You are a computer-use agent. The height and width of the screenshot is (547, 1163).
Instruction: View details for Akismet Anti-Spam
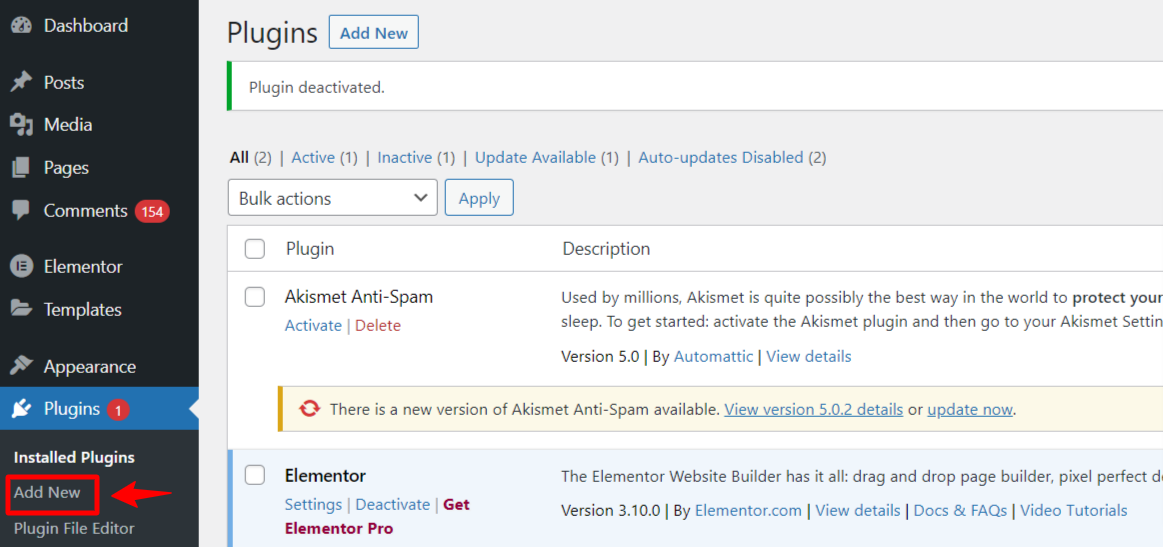(x=808, y=356)
